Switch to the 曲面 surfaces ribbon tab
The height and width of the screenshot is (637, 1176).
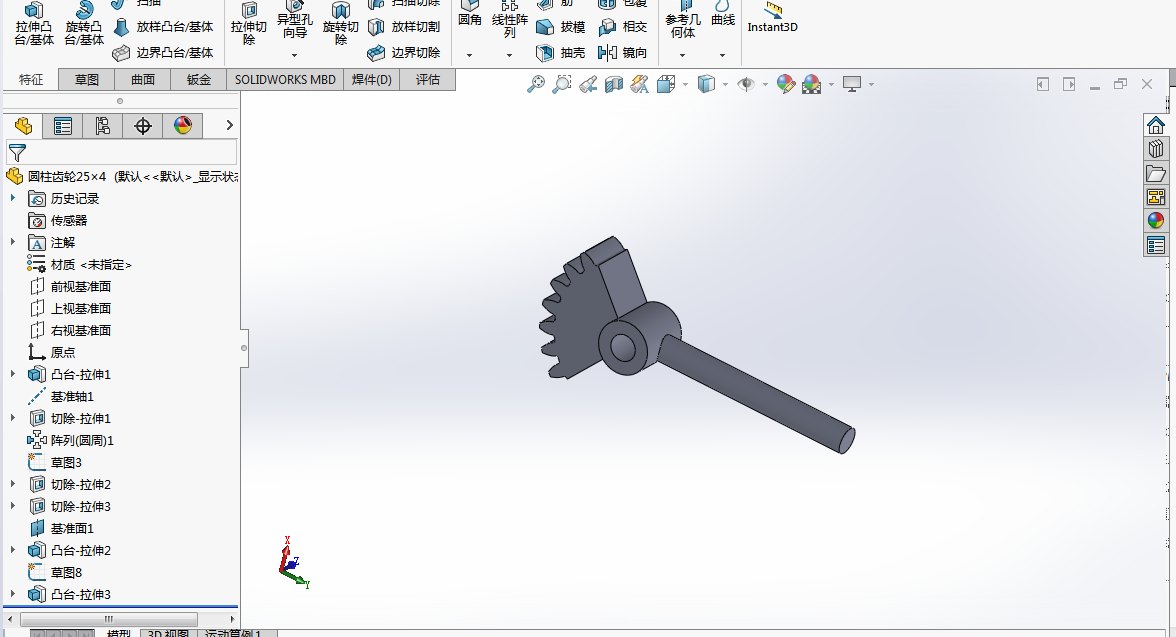142,80
